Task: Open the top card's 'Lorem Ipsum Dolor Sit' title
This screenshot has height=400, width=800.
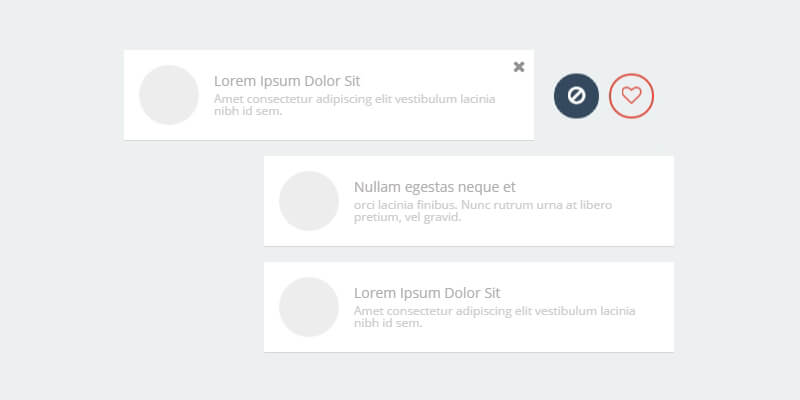Action: 287,81
